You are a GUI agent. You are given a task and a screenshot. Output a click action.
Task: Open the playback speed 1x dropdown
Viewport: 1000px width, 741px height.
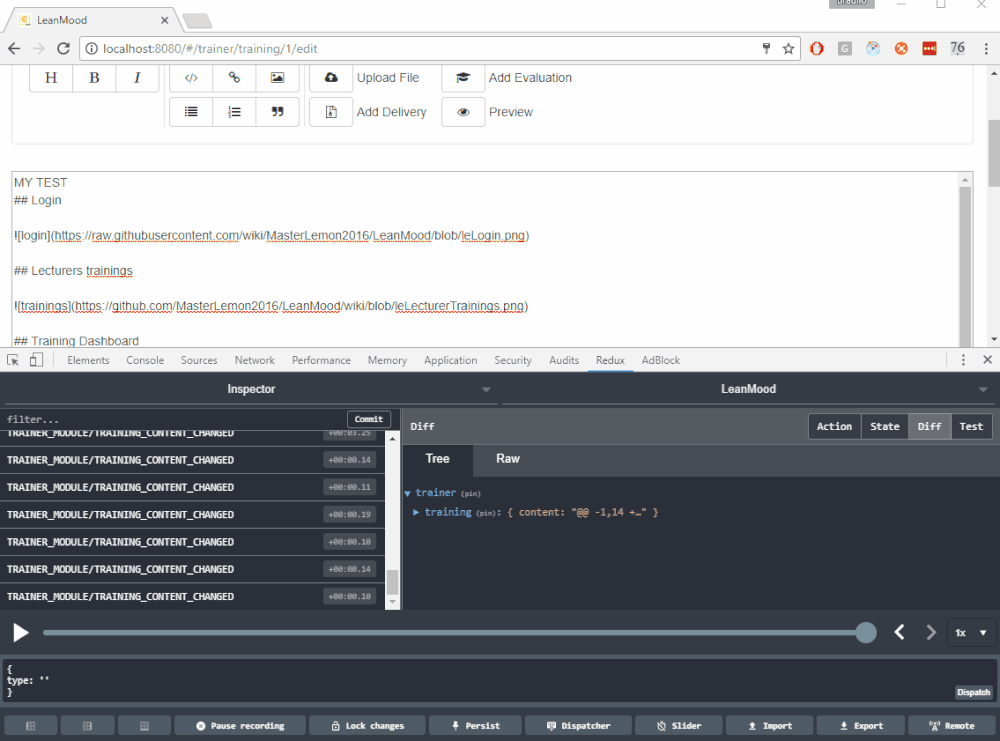click(x=968, y=632)
